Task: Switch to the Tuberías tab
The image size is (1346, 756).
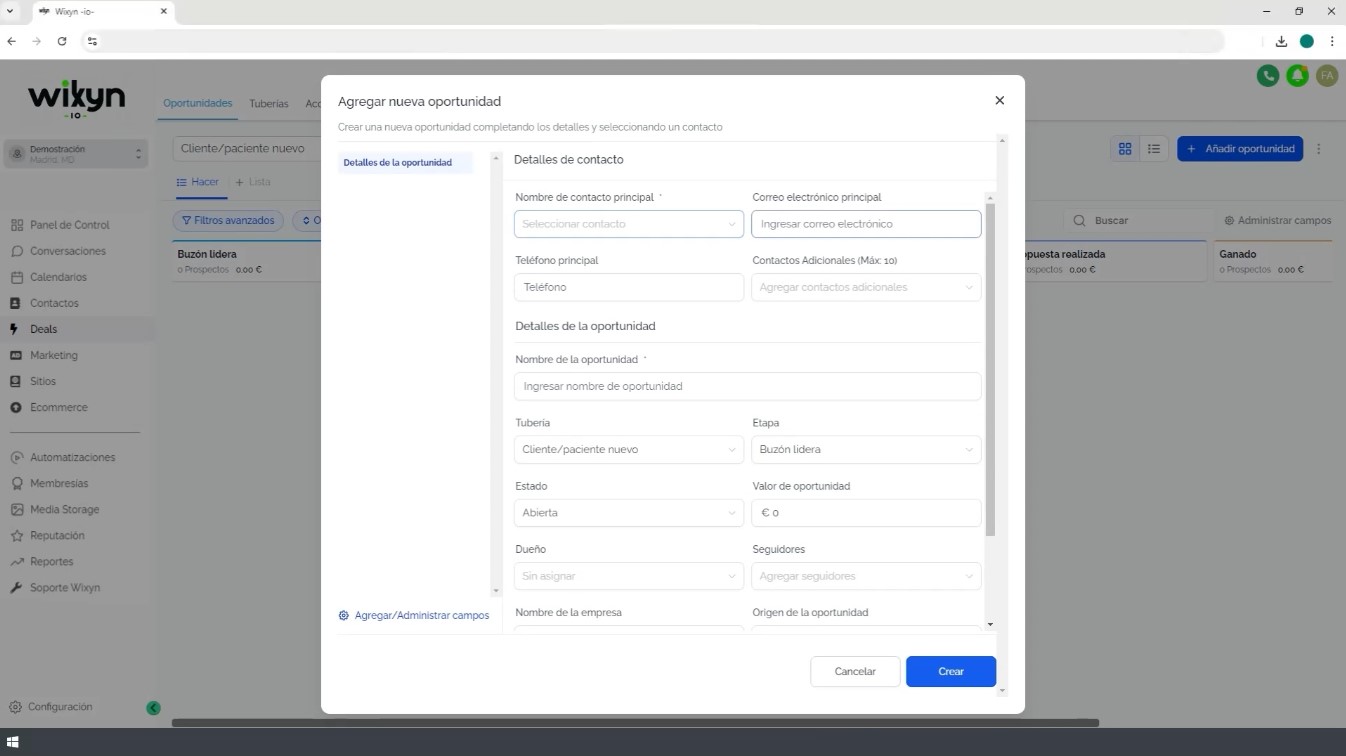Action: (x=269, y=103)
